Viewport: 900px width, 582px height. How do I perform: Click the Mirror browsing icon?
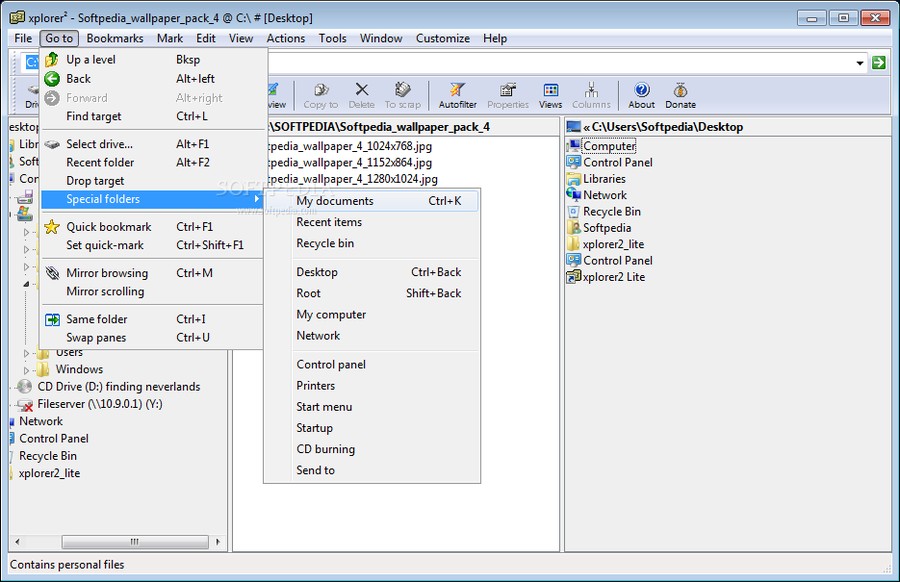coord(52,273)
